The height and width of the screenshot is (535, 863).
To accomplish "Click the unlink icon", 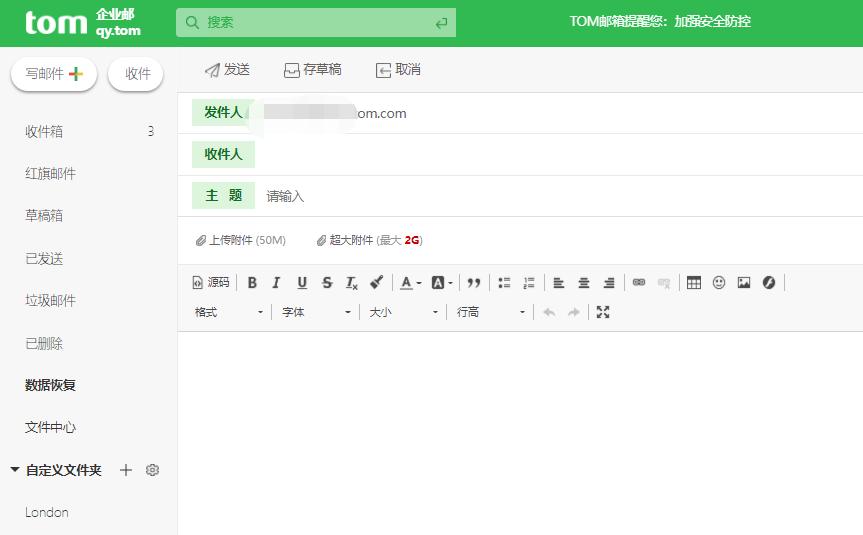I will point(664,282).
